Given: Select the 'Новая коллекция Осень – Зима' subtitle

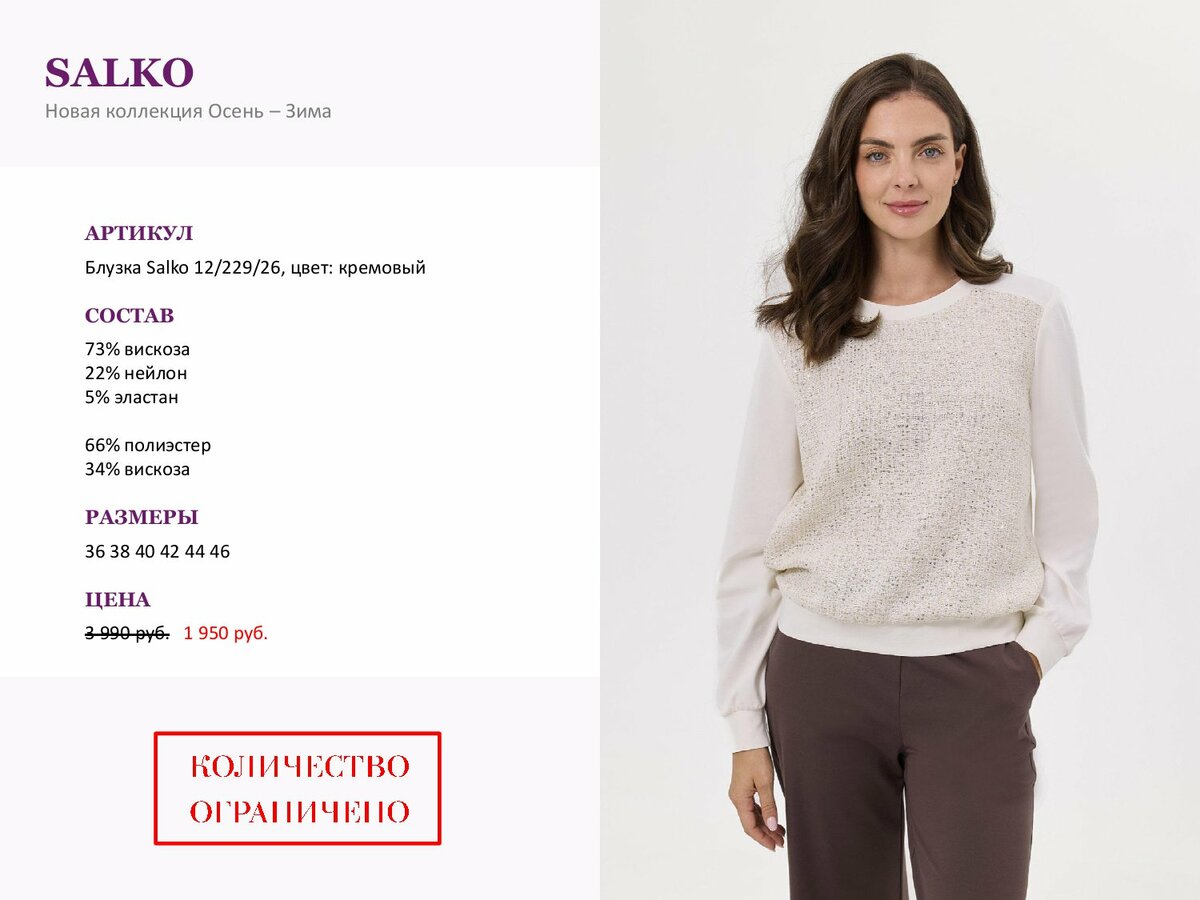Looking at the screenshot, I should click(x=188, y=111).
